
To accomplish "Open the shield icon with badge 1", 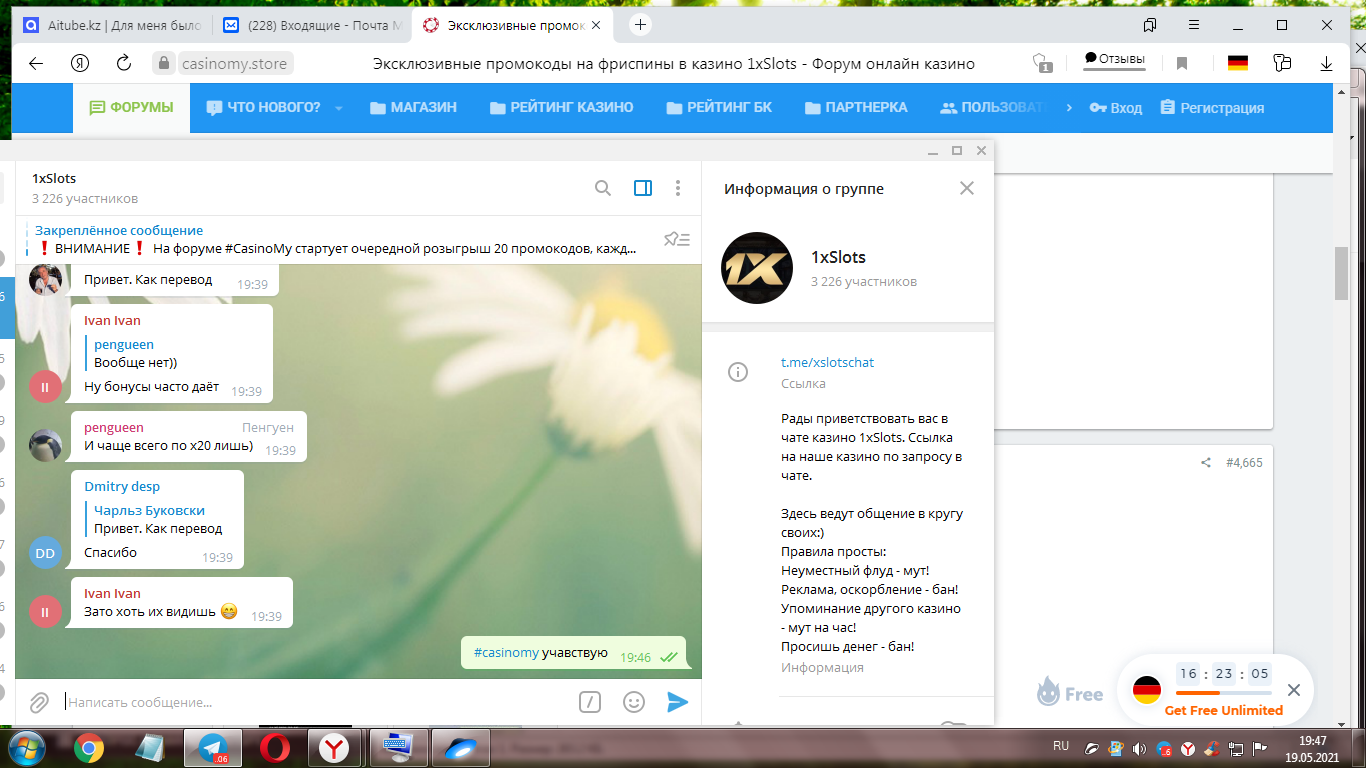I will point(1042,64).
